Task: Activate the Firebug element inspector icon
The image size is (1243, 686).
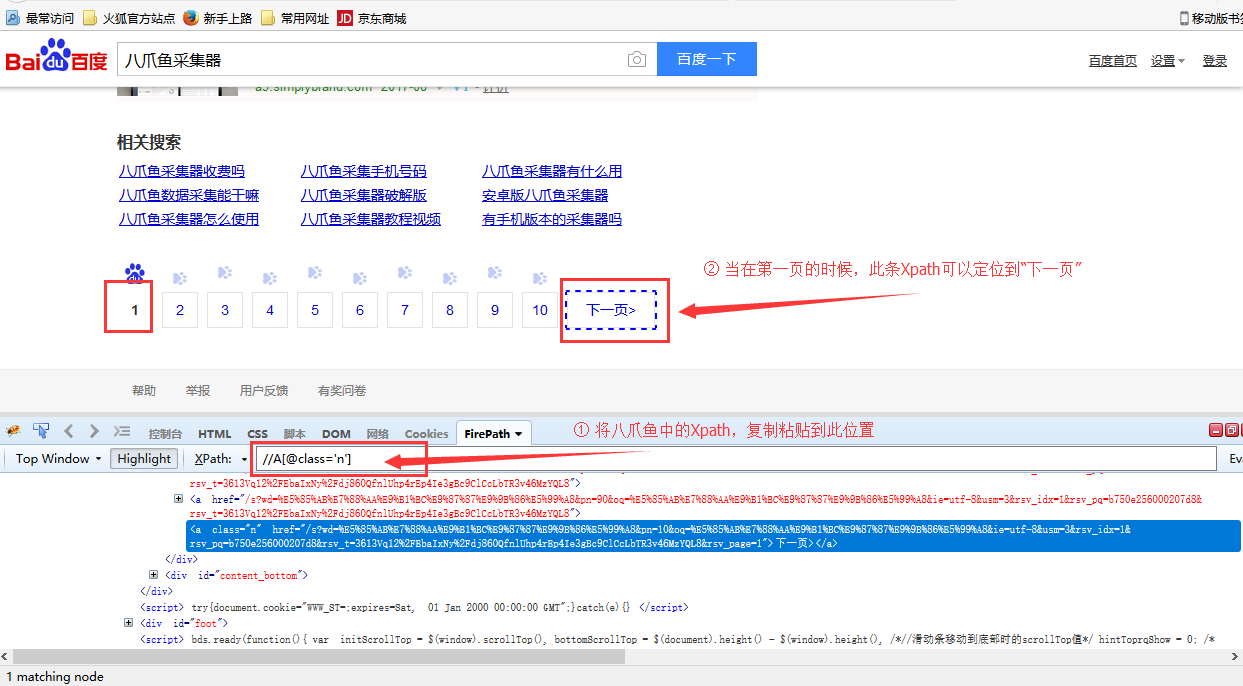Action: point(41,431)
